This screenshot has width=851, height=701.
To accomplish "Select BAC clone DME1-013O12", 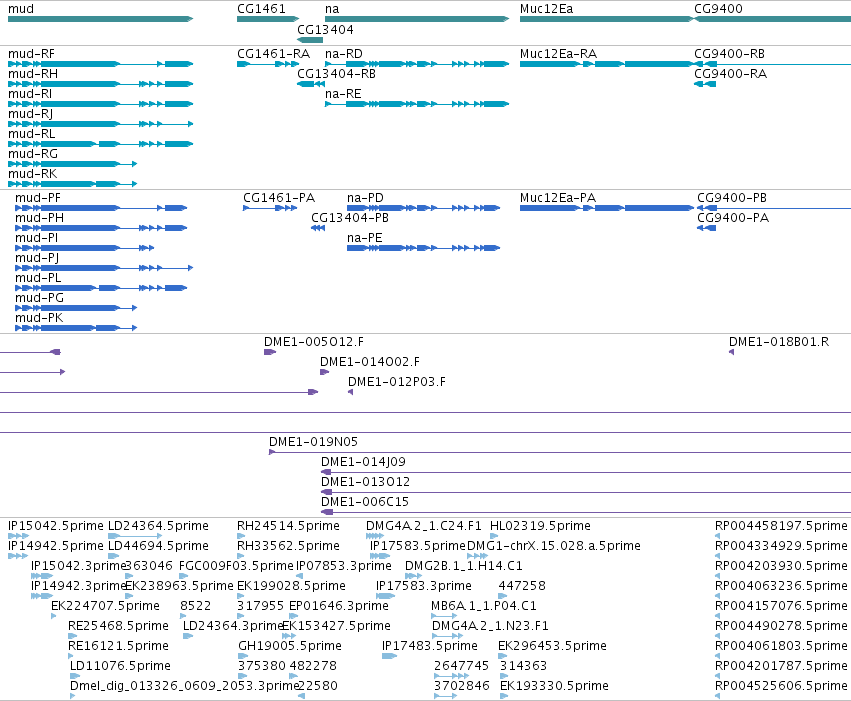I will [586, 492].
